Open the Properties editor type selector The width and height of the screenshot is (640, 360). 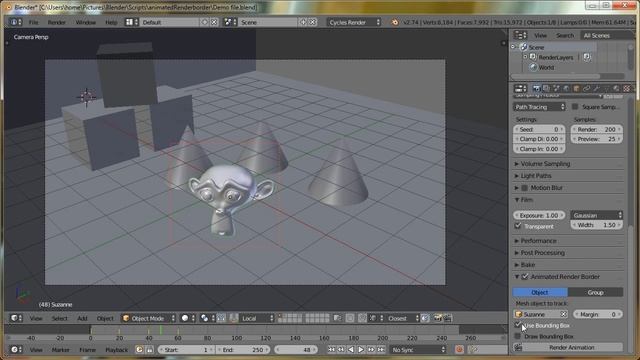pyautogui.click(x=520, y=89)
